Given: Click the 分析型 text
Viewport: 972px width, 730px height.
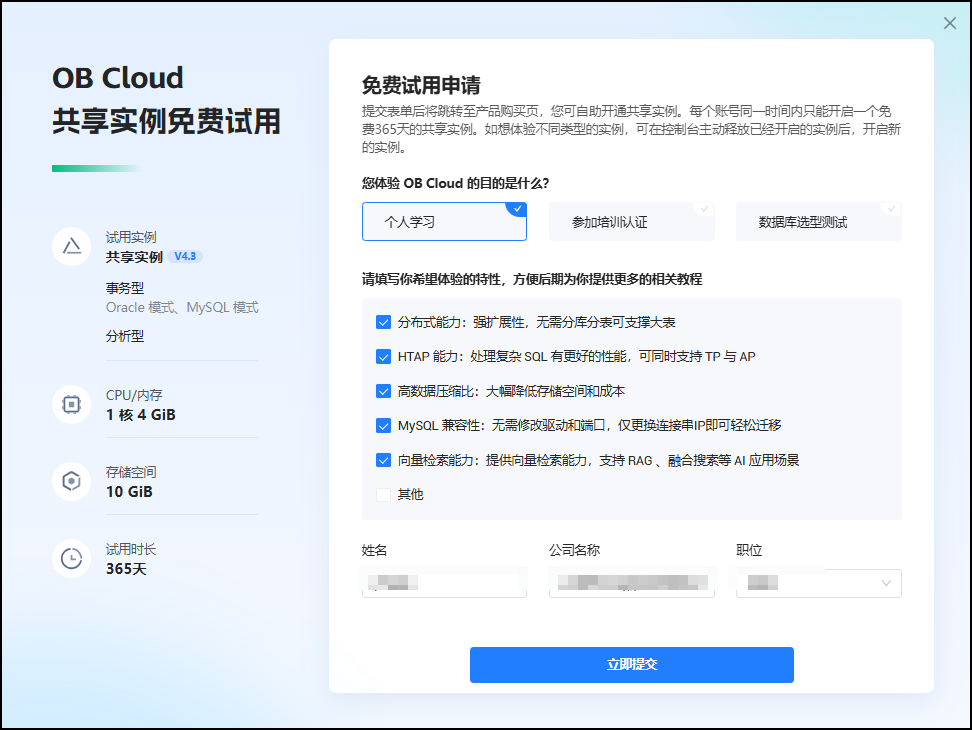Looking at the screenshot, I should tap(125, 336).
